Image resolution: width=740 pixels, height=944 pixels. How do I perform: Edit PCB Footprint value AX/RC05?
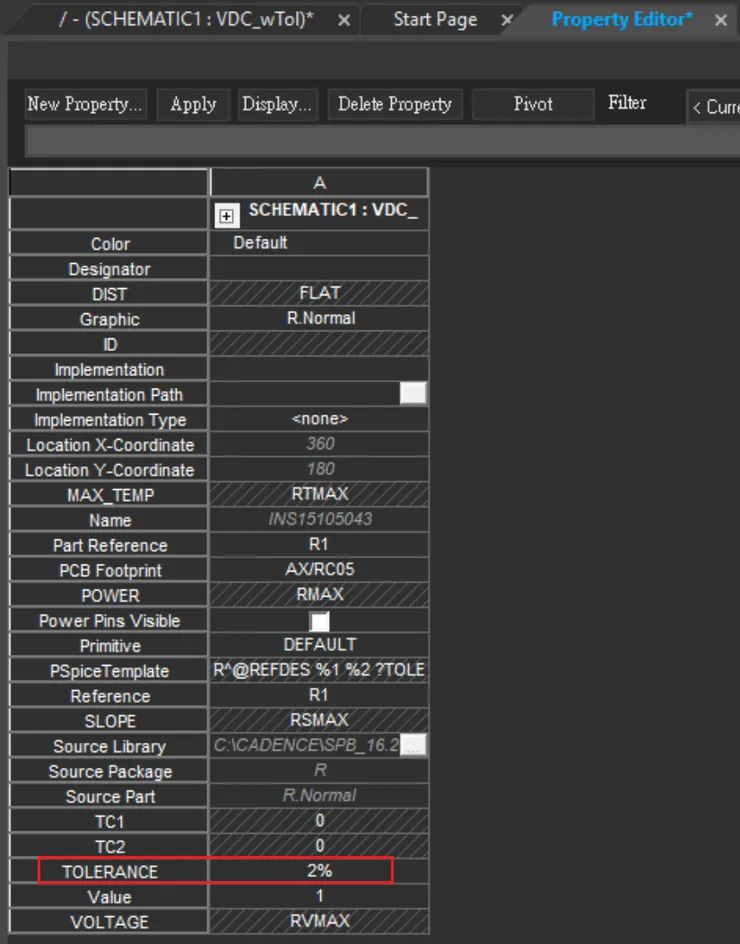[x=319, y=570]
